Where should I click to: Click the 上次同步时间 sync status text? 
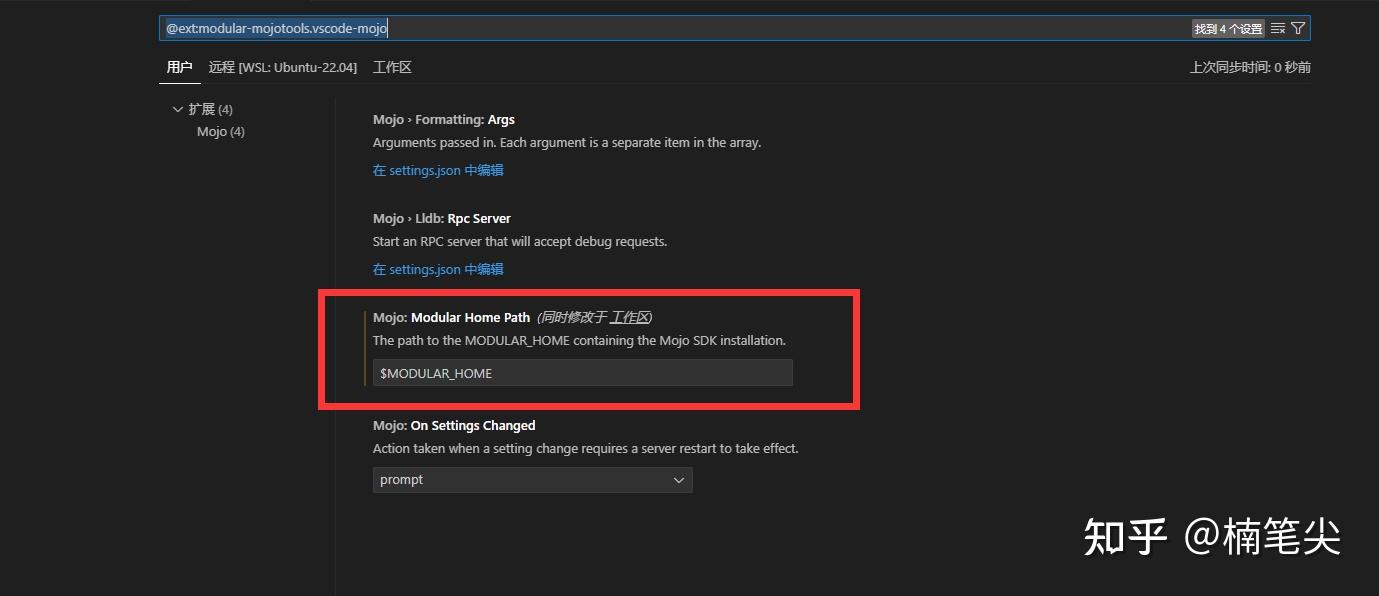[x=1251, y=67]
